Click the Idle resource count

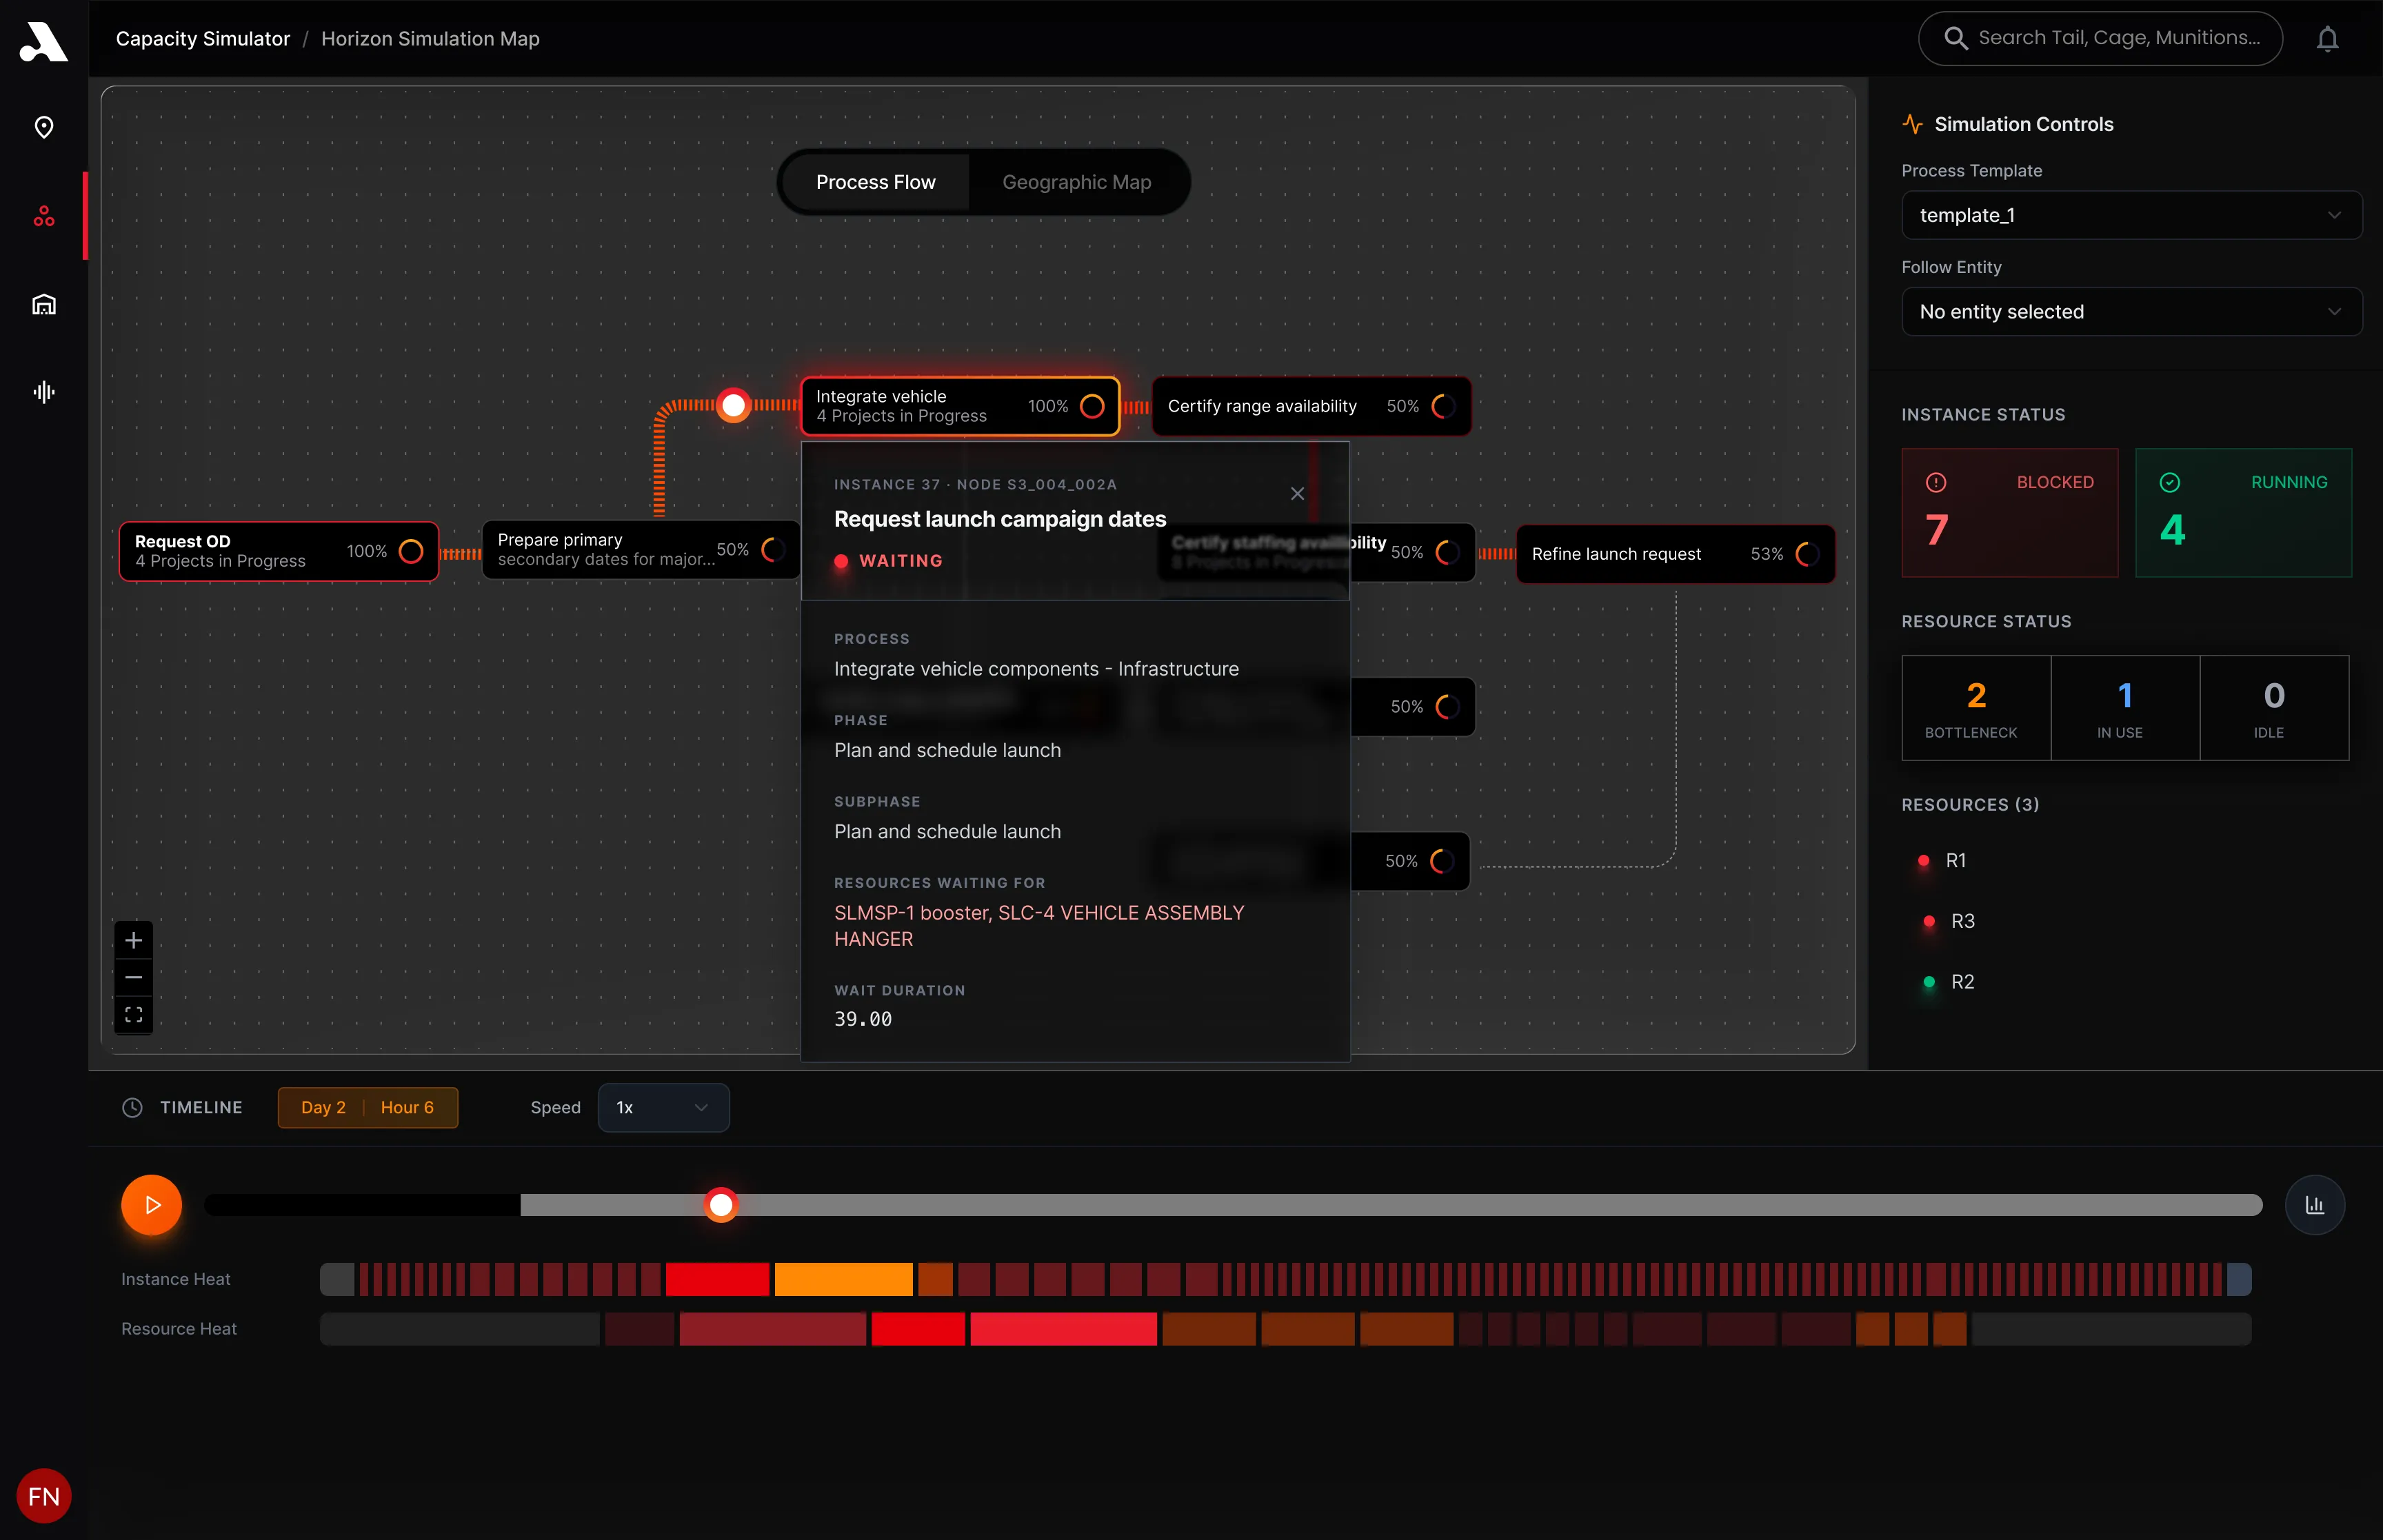point(2274,708)
